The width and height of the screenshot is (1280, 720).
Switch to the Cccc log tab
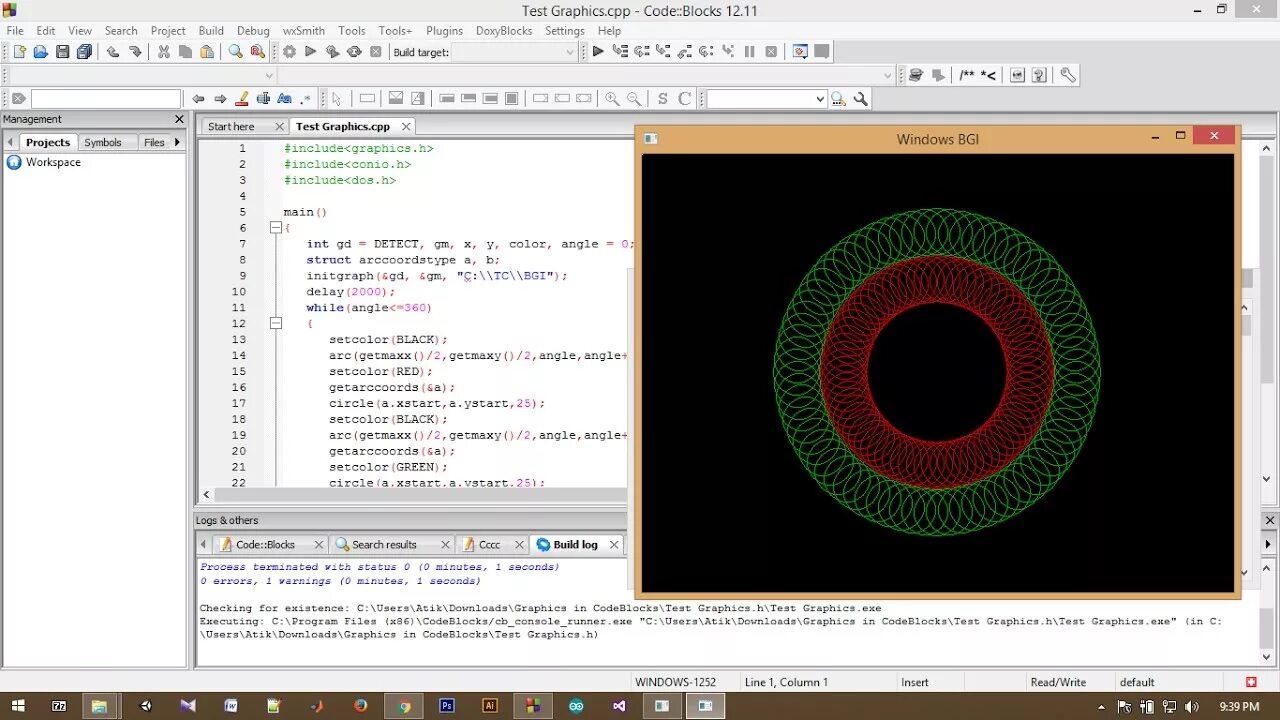(x=489, y=545)
